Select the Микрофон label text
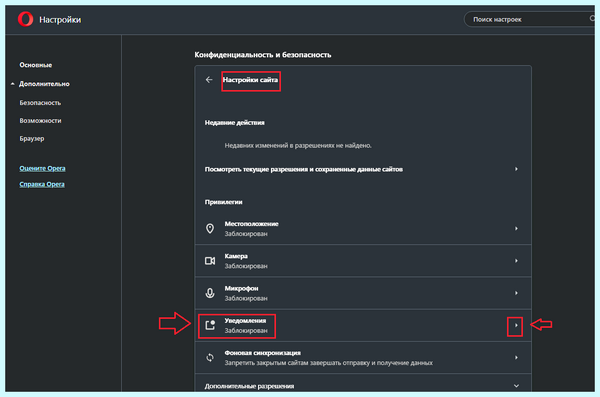This screenshot has height=397, width=600. pyautogui.click(x=241, y=288)
